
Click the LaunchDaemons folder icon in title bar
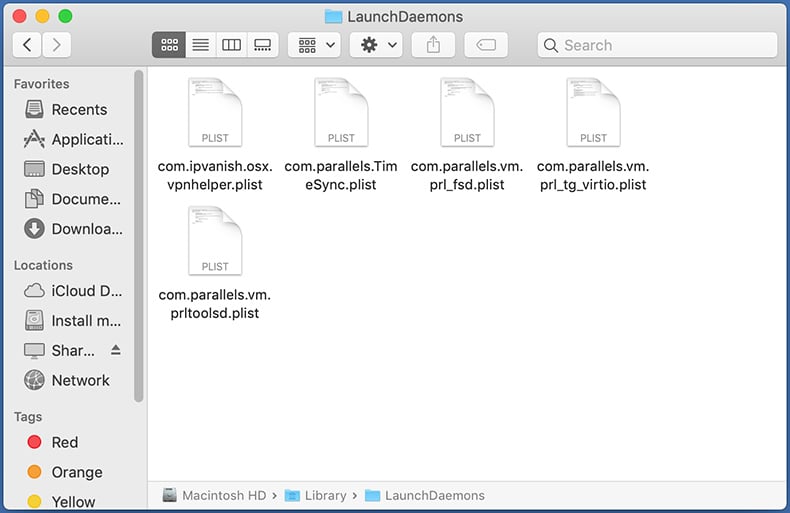click(334, 17)
